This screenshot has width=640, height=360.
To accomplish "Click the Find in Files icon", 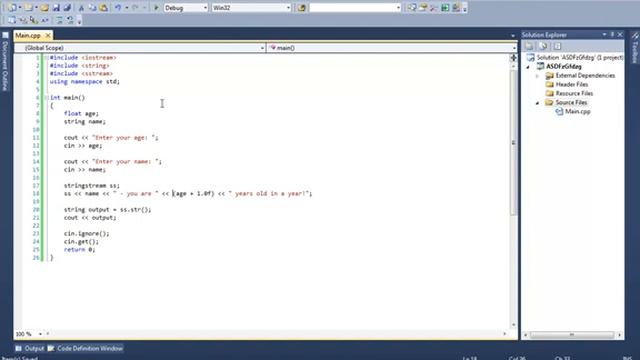I will [302, 8].
